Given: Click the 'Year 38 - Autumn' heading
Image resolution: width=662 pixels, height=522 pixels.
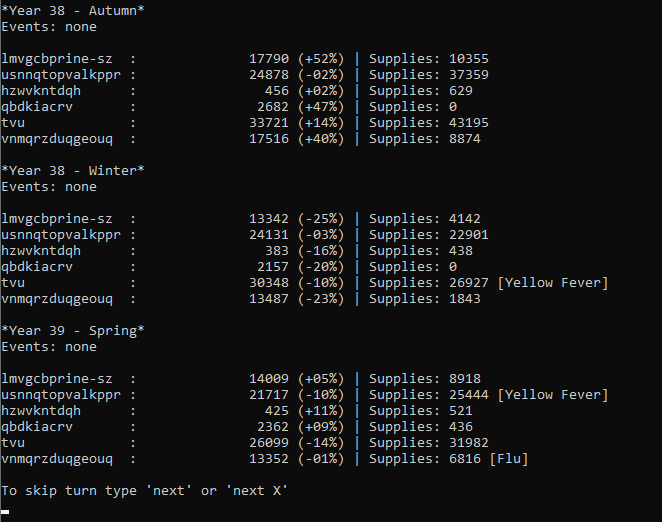Looking at the screenshot, I should 73,11.
